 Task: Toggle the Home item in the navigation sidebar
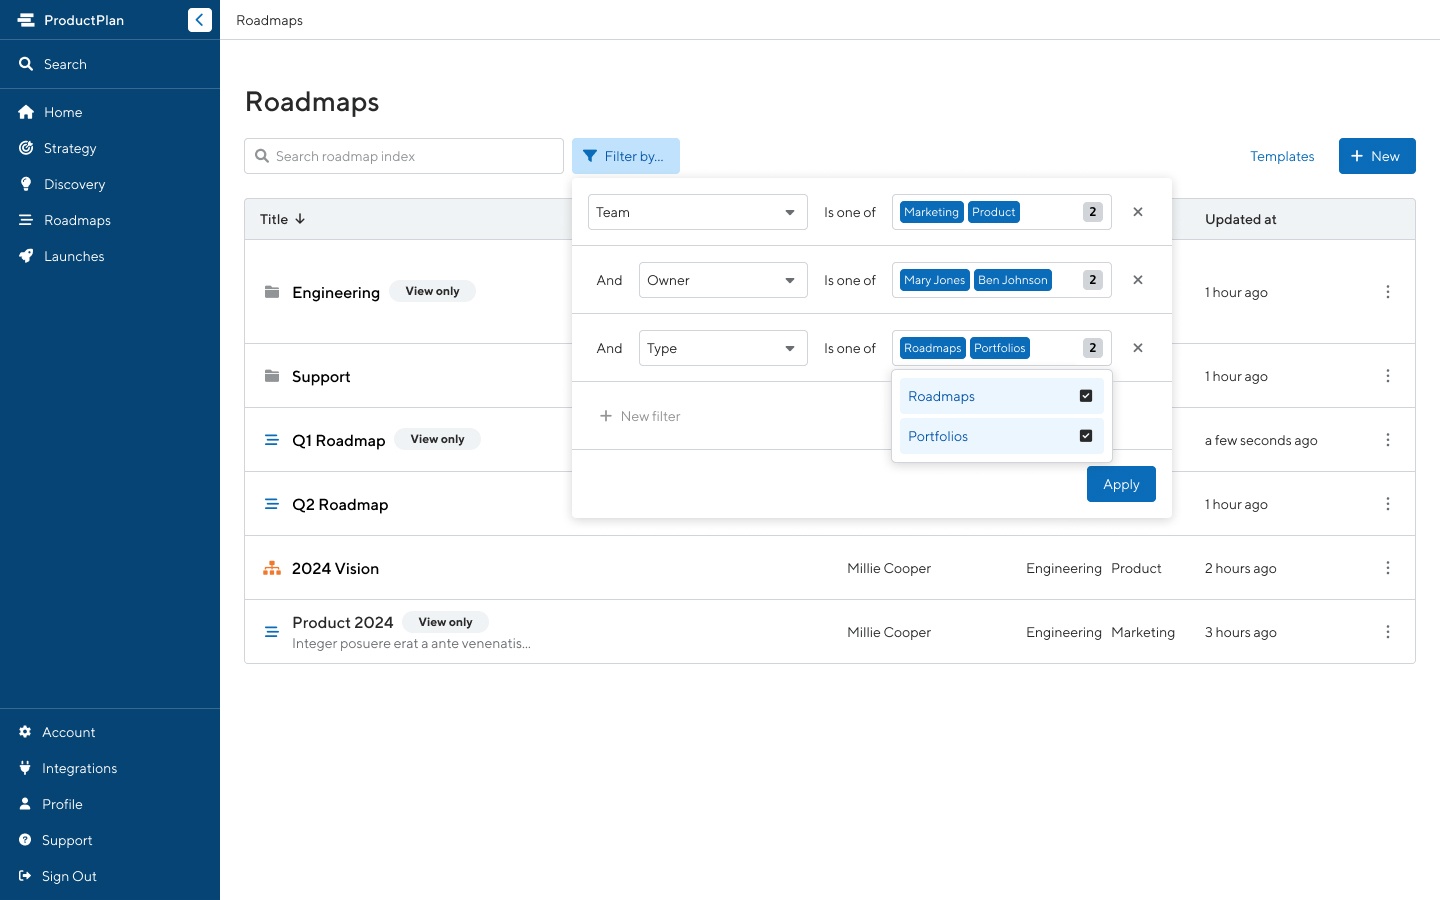coord(62,112)
